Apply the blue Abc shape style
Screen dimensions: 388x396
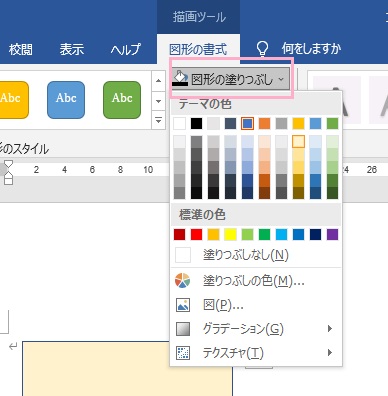(x=66, y=100)
